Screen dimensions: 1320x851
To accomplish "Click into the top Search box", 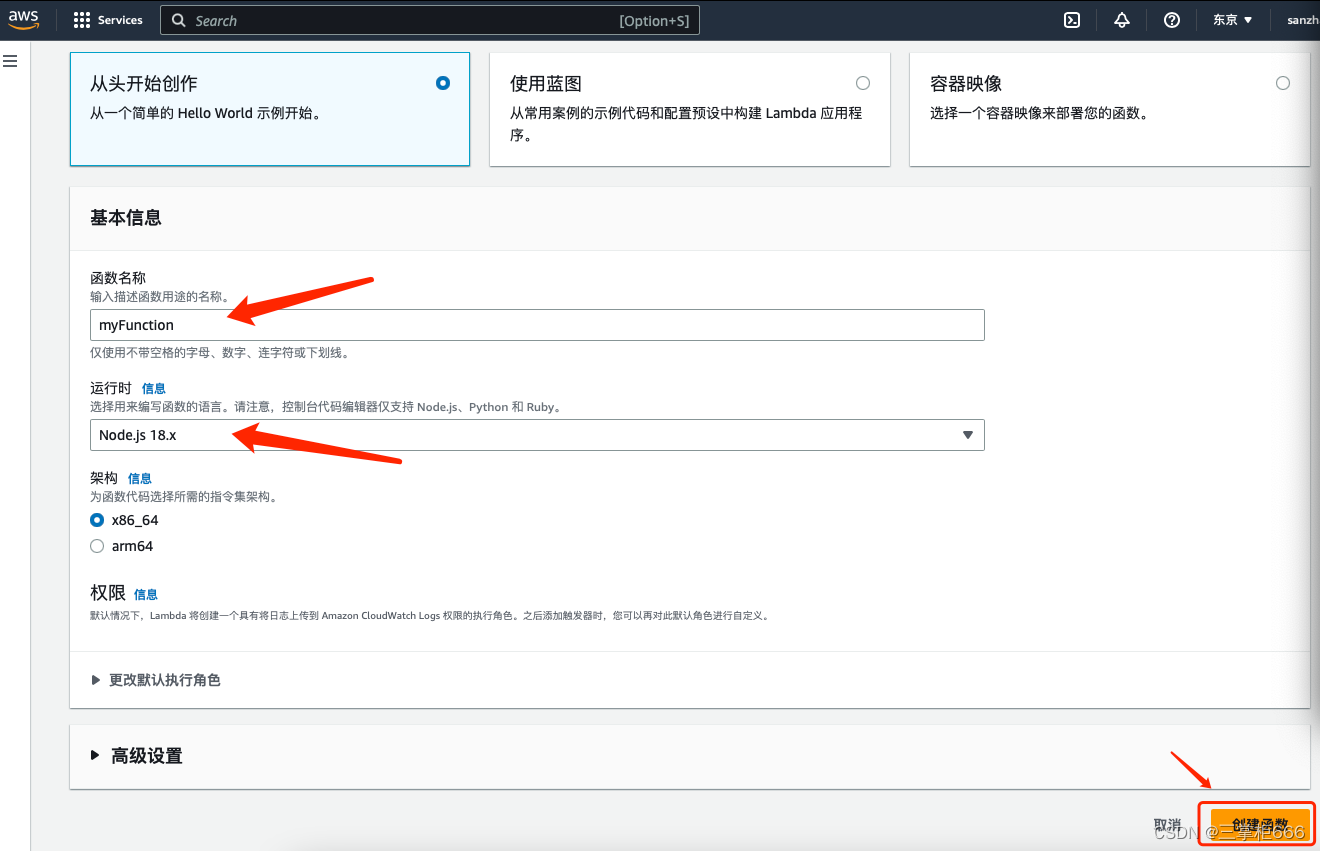I will tap(430, 20).
